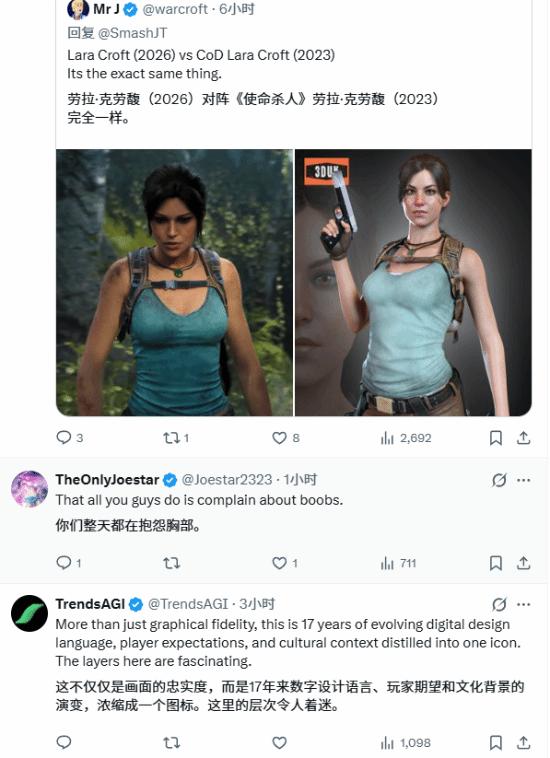Open more options on TheOnlyJoestar's reply
Screen dimensions: 550x758
coord(523,480)
